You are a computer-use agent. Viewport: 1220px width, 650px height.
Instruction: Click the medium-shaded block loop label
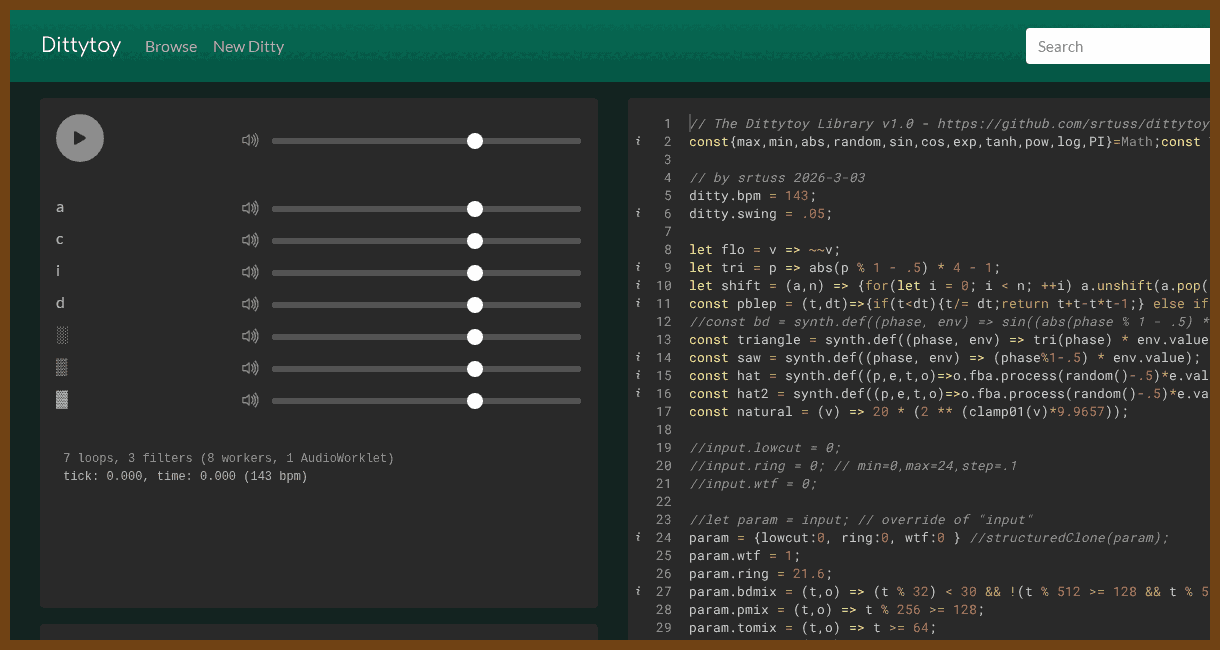(x=62, y=367)
